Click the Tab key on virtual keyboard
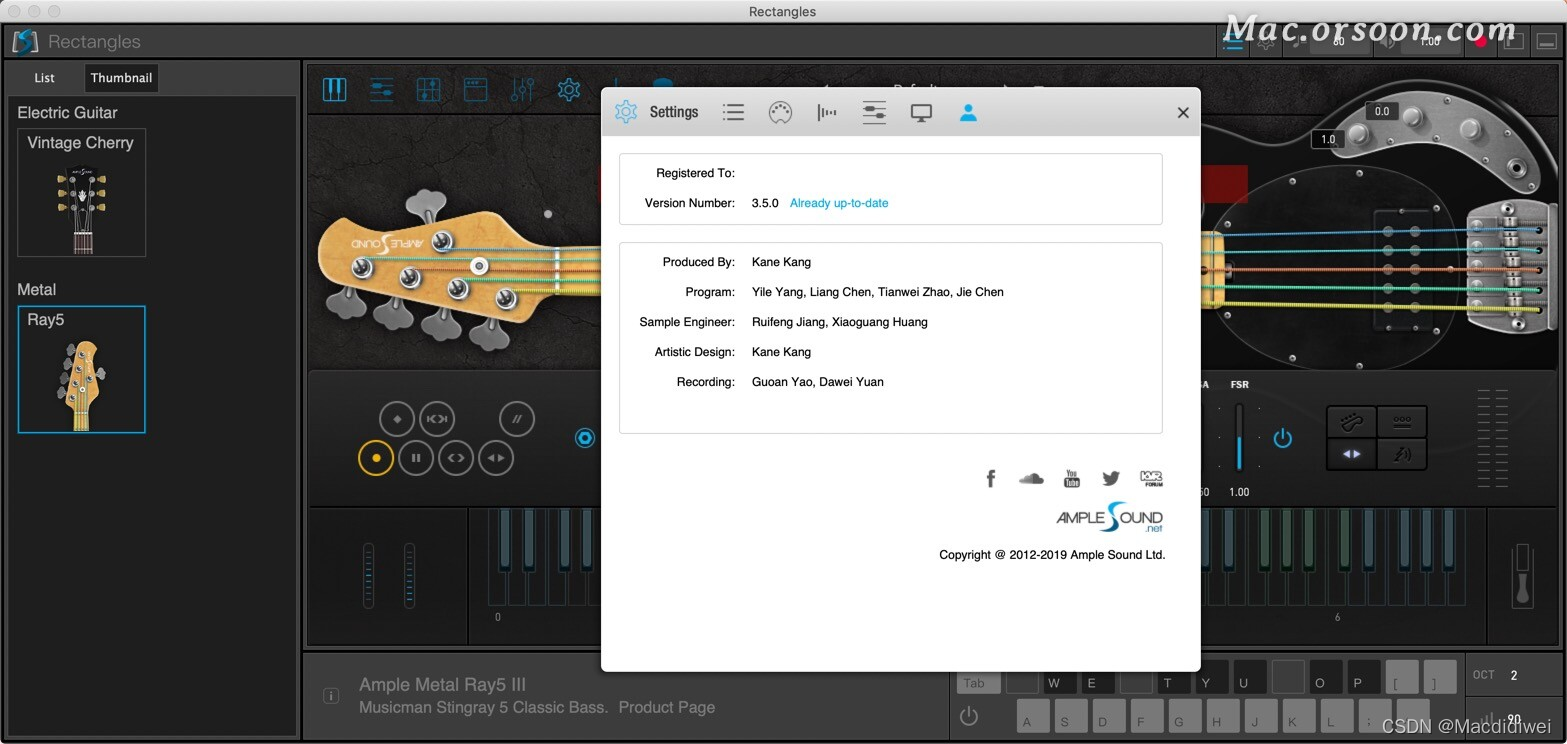Image resolution: width=1567 pixels, height=744 pixels. 978,683
